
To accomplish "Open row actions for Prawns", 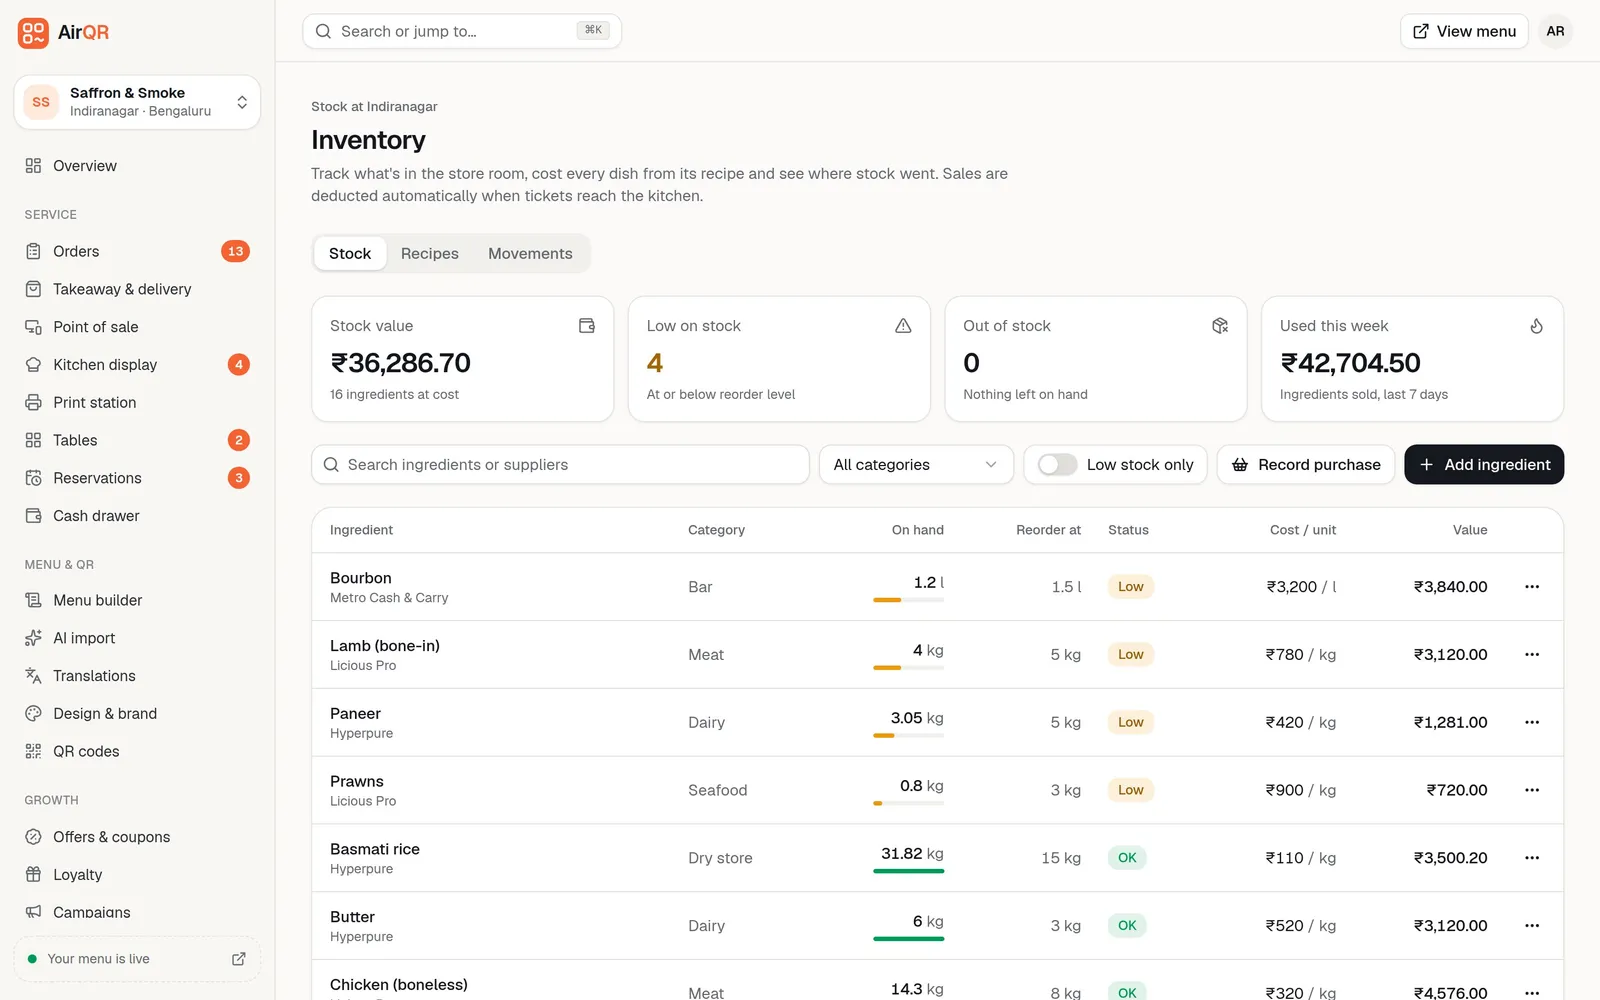I will point(1532,790).
